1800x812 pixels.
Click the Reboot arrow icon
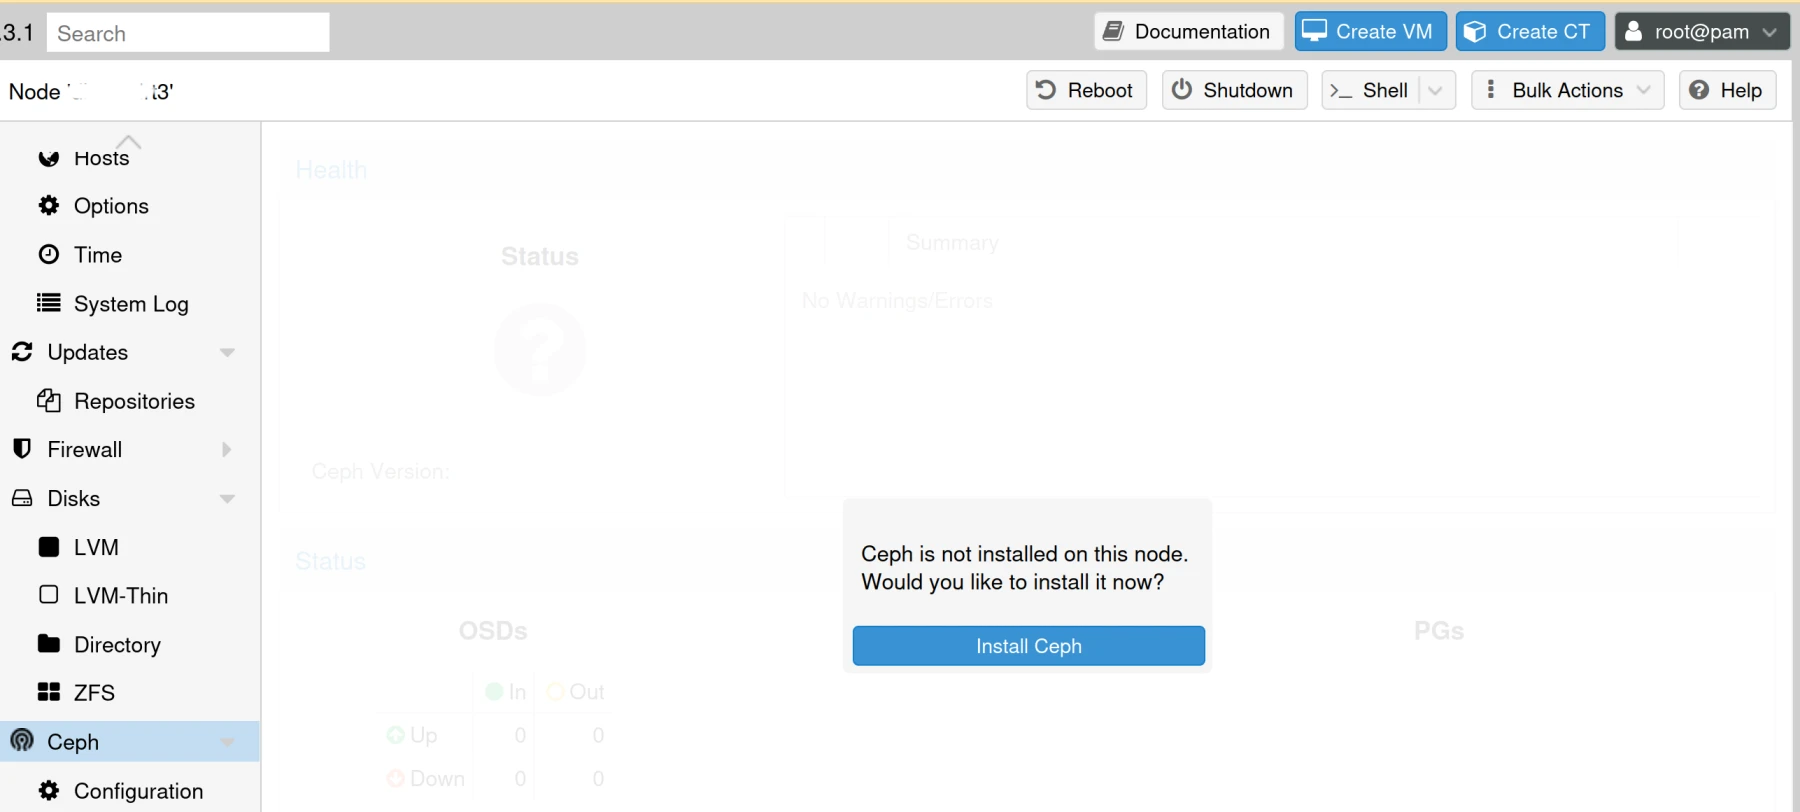[x=1046, y=90]
